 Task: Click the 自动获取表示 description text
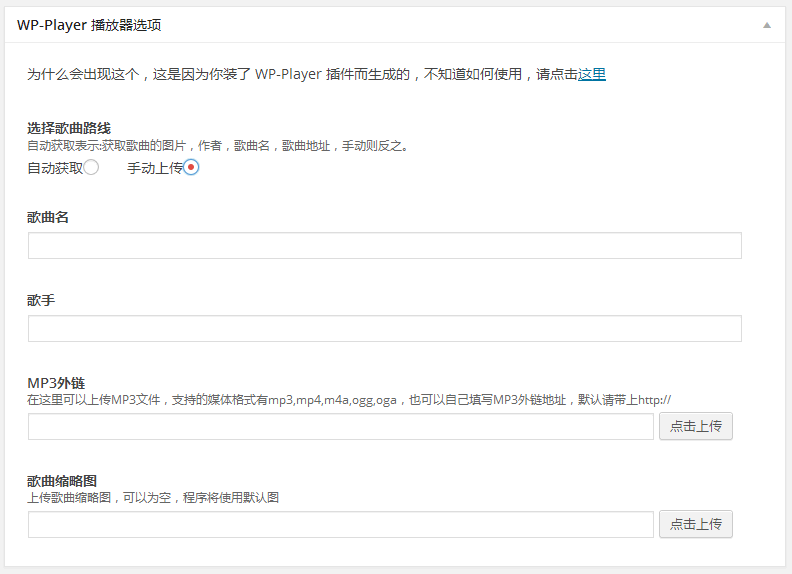click(218, 146)
